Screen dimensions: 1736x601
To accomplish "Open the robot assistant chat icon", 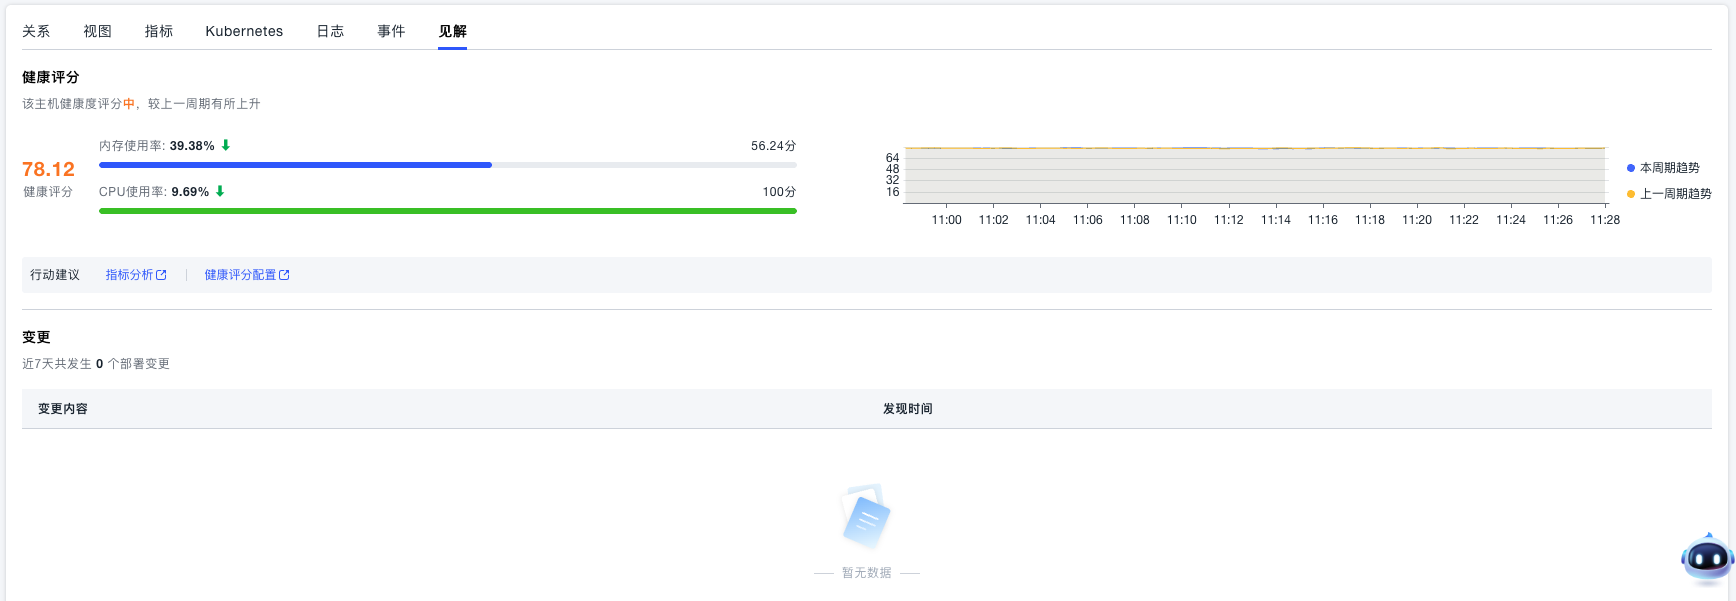I will point(1706,558).
